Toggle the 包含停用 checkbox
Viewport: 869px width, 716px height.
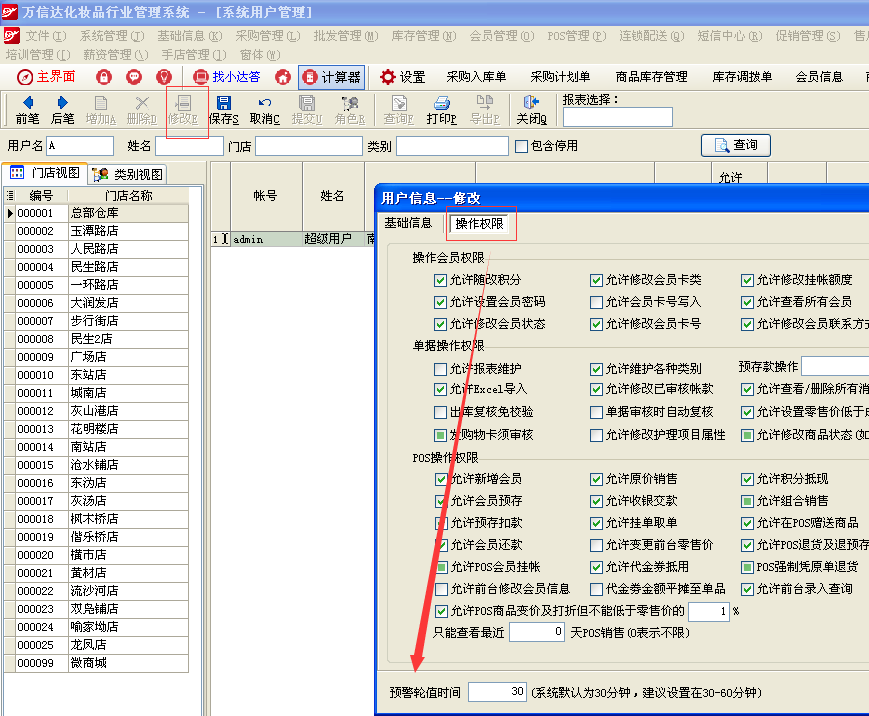(521, 146)
